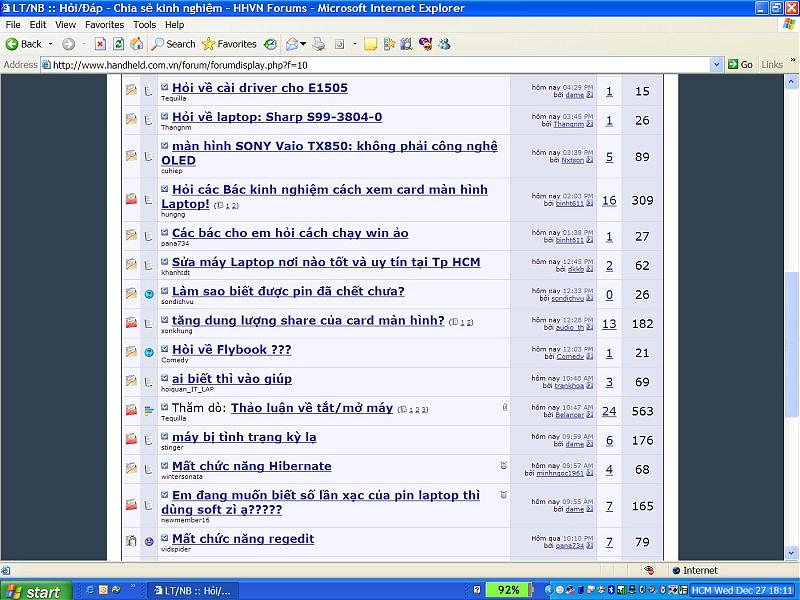The width and height of the screenshot is (800, 600).
Task: Expand the Mail button dropdown arrow
Action: coord(303,44)
